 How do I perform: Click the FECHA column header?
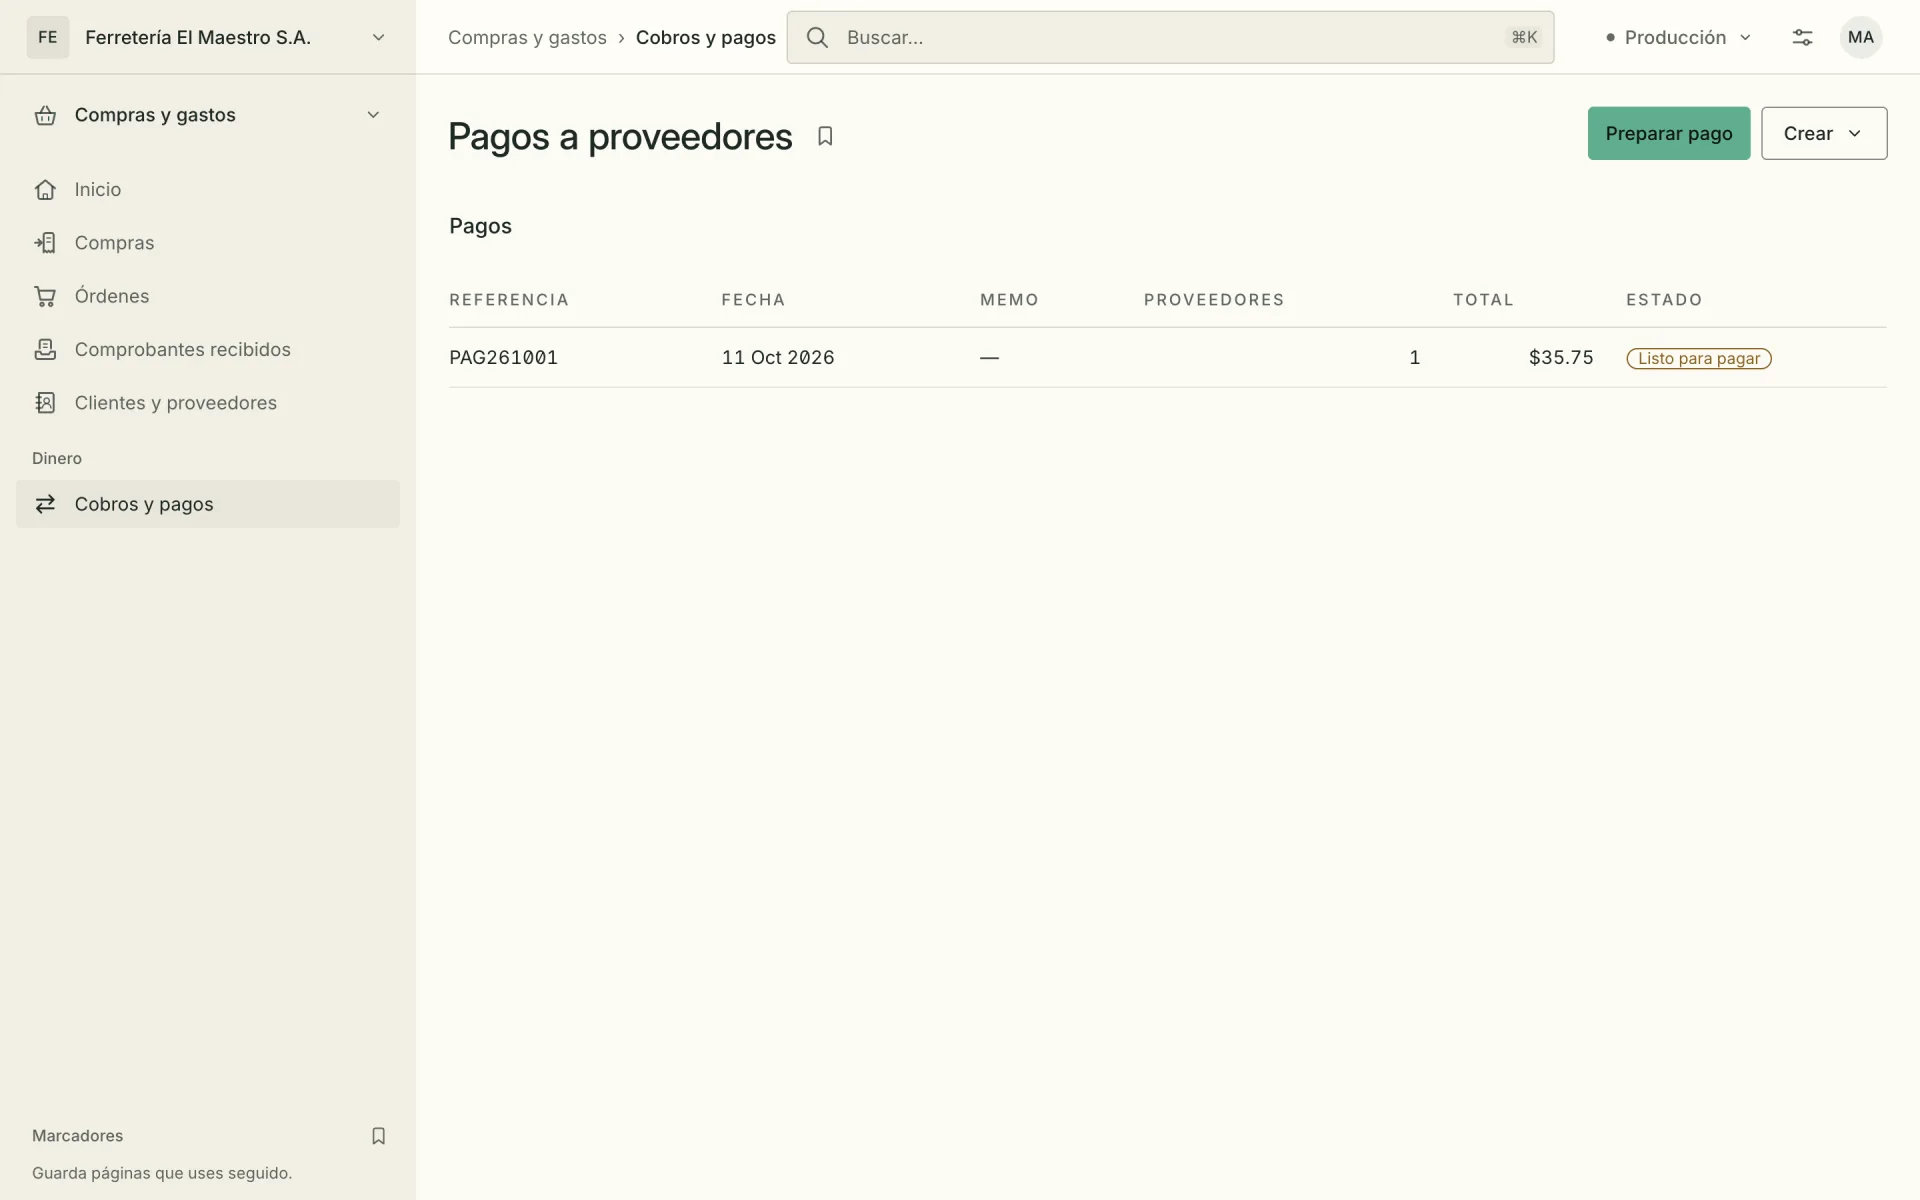754,300
